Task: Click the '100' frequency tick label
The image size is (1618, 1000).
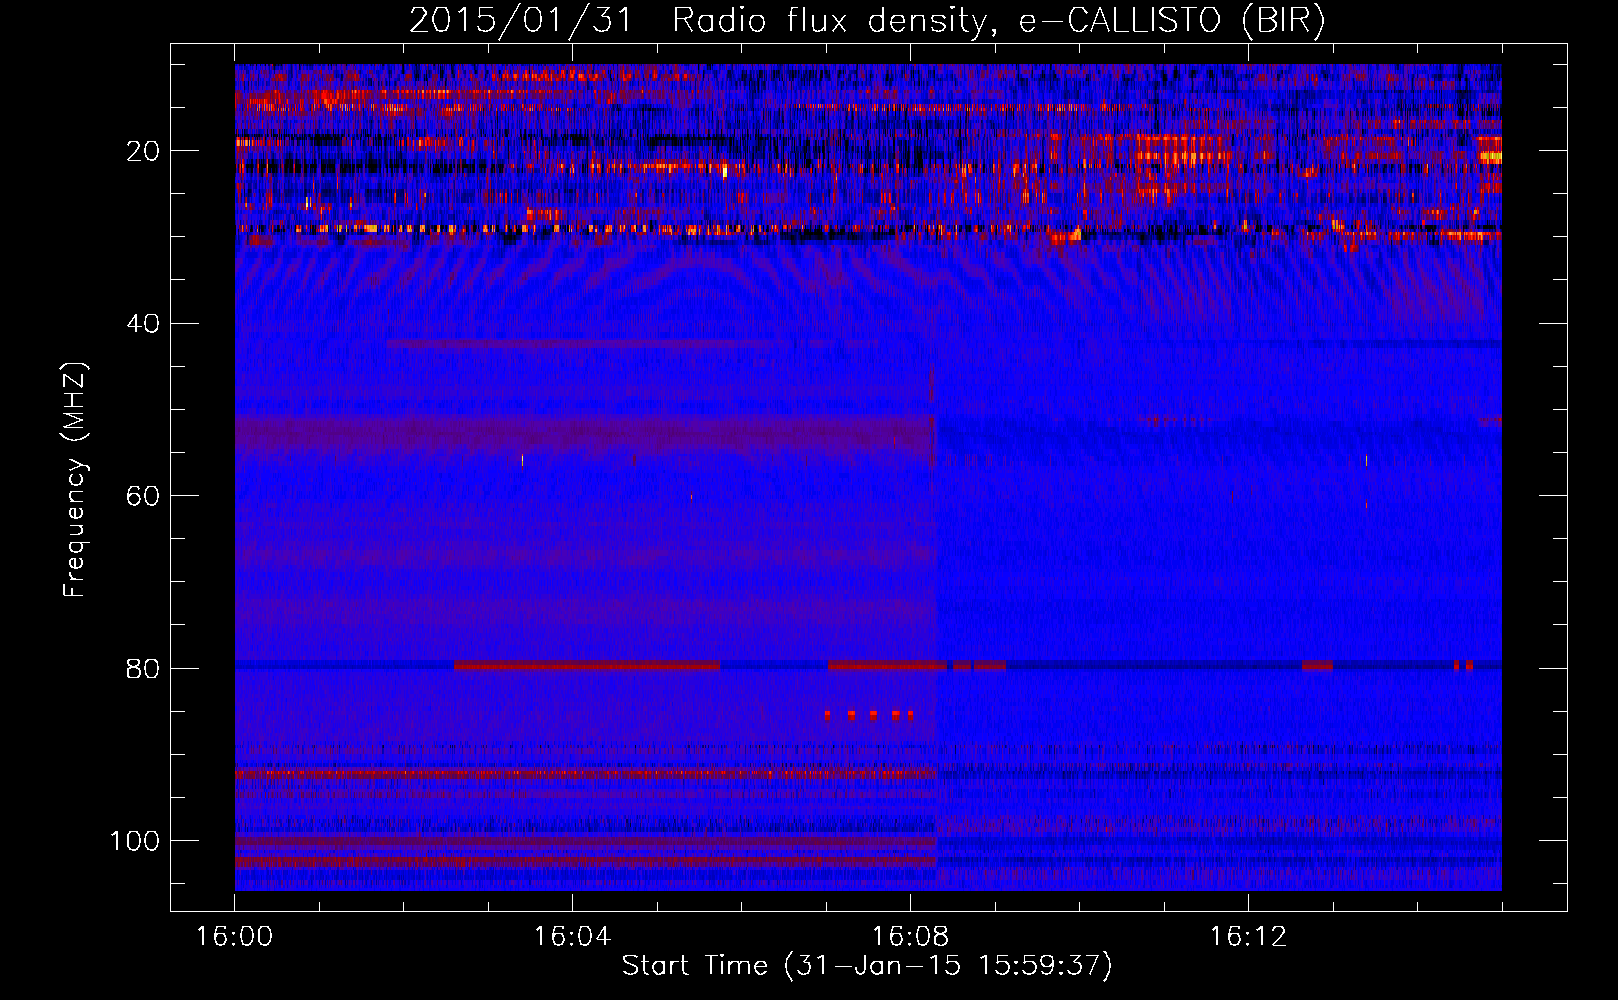Action: [x=135, y=841]
